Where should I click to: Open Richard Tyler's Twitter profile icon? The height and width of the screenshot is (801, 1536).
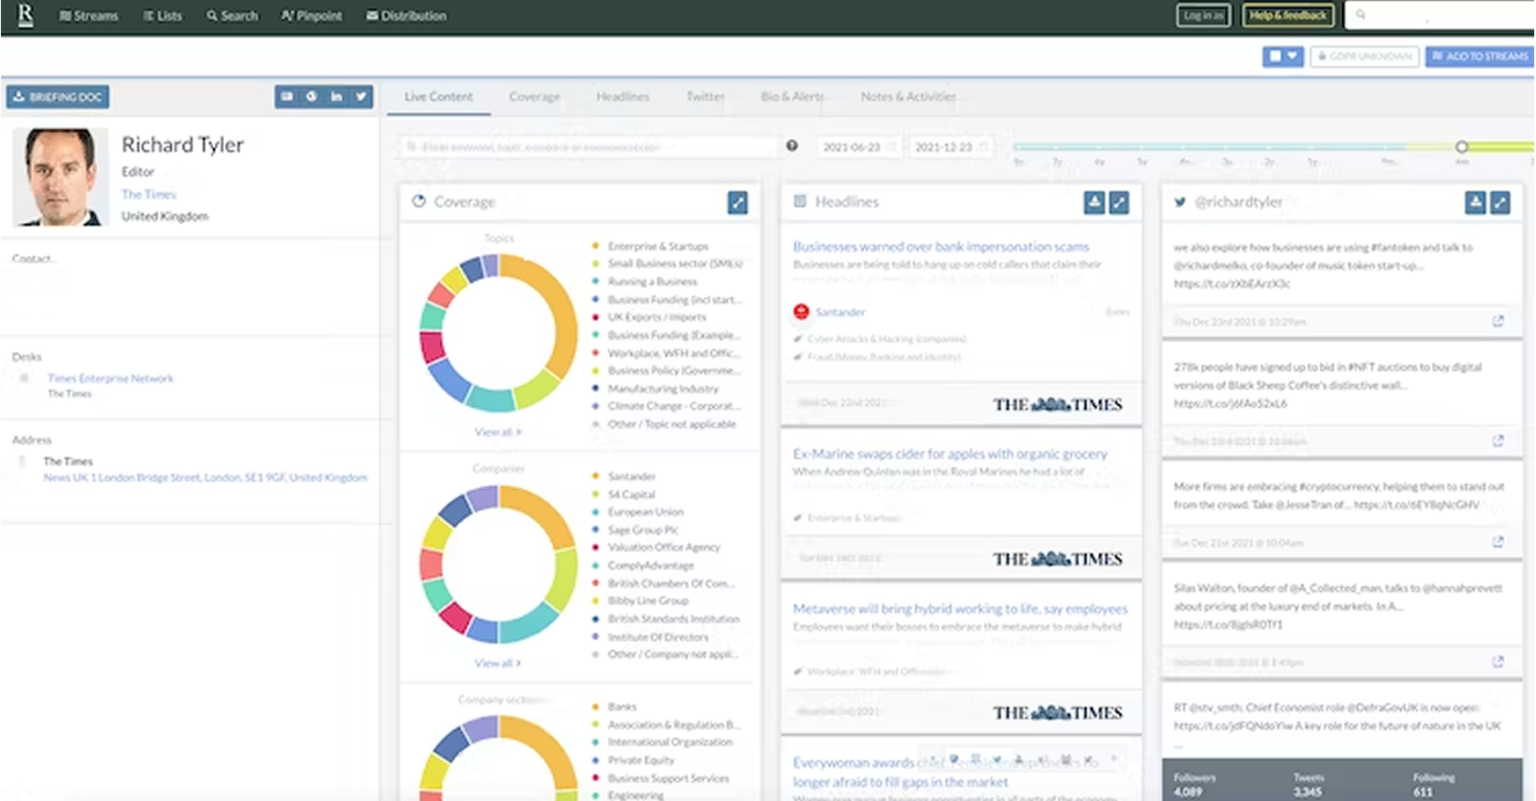click(x=361, y=97)
